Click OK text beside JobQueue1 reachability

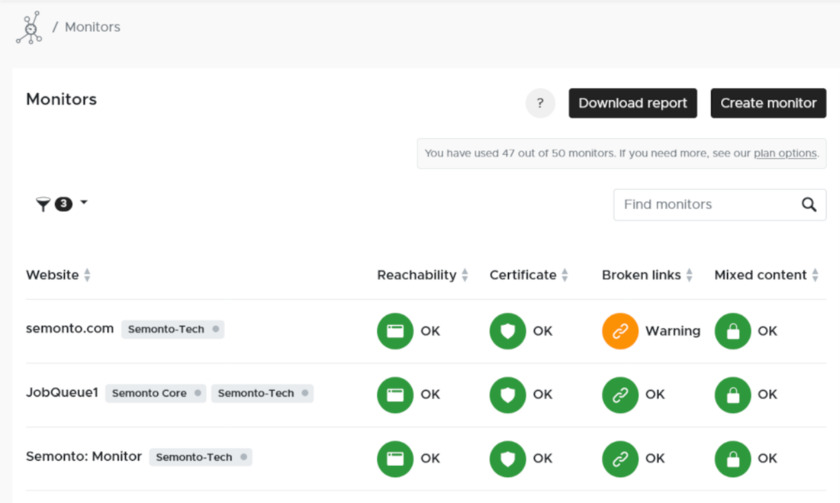pos(430,395)
